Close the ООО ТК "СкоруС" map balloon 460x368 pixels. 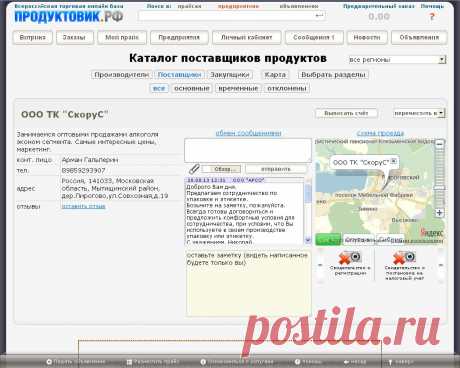click(x=394, y=161)
